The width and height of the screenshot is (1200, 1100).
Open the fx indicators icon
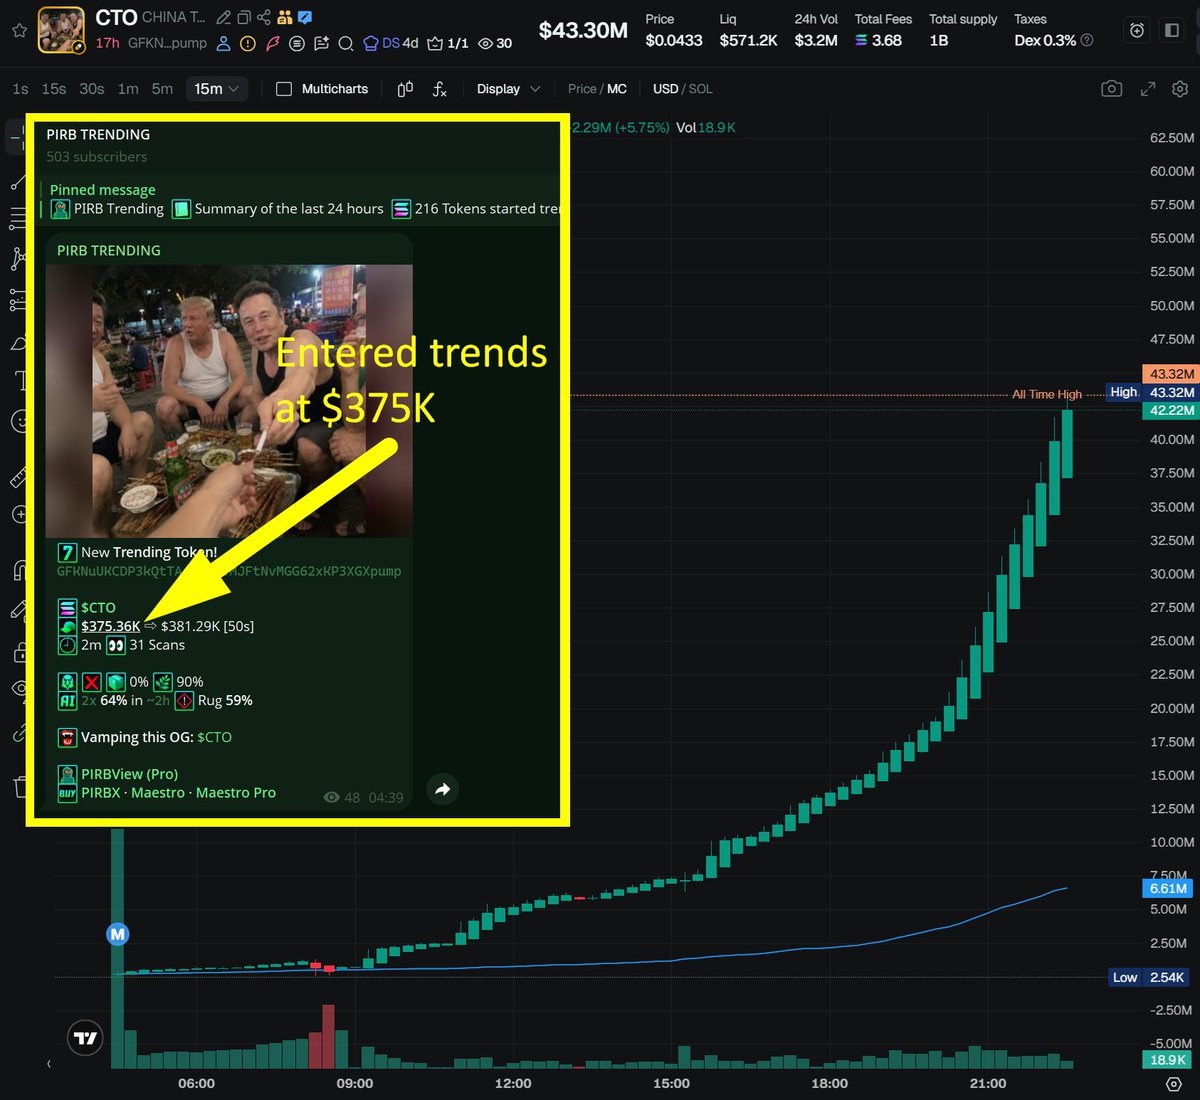[x=439, y=89]
